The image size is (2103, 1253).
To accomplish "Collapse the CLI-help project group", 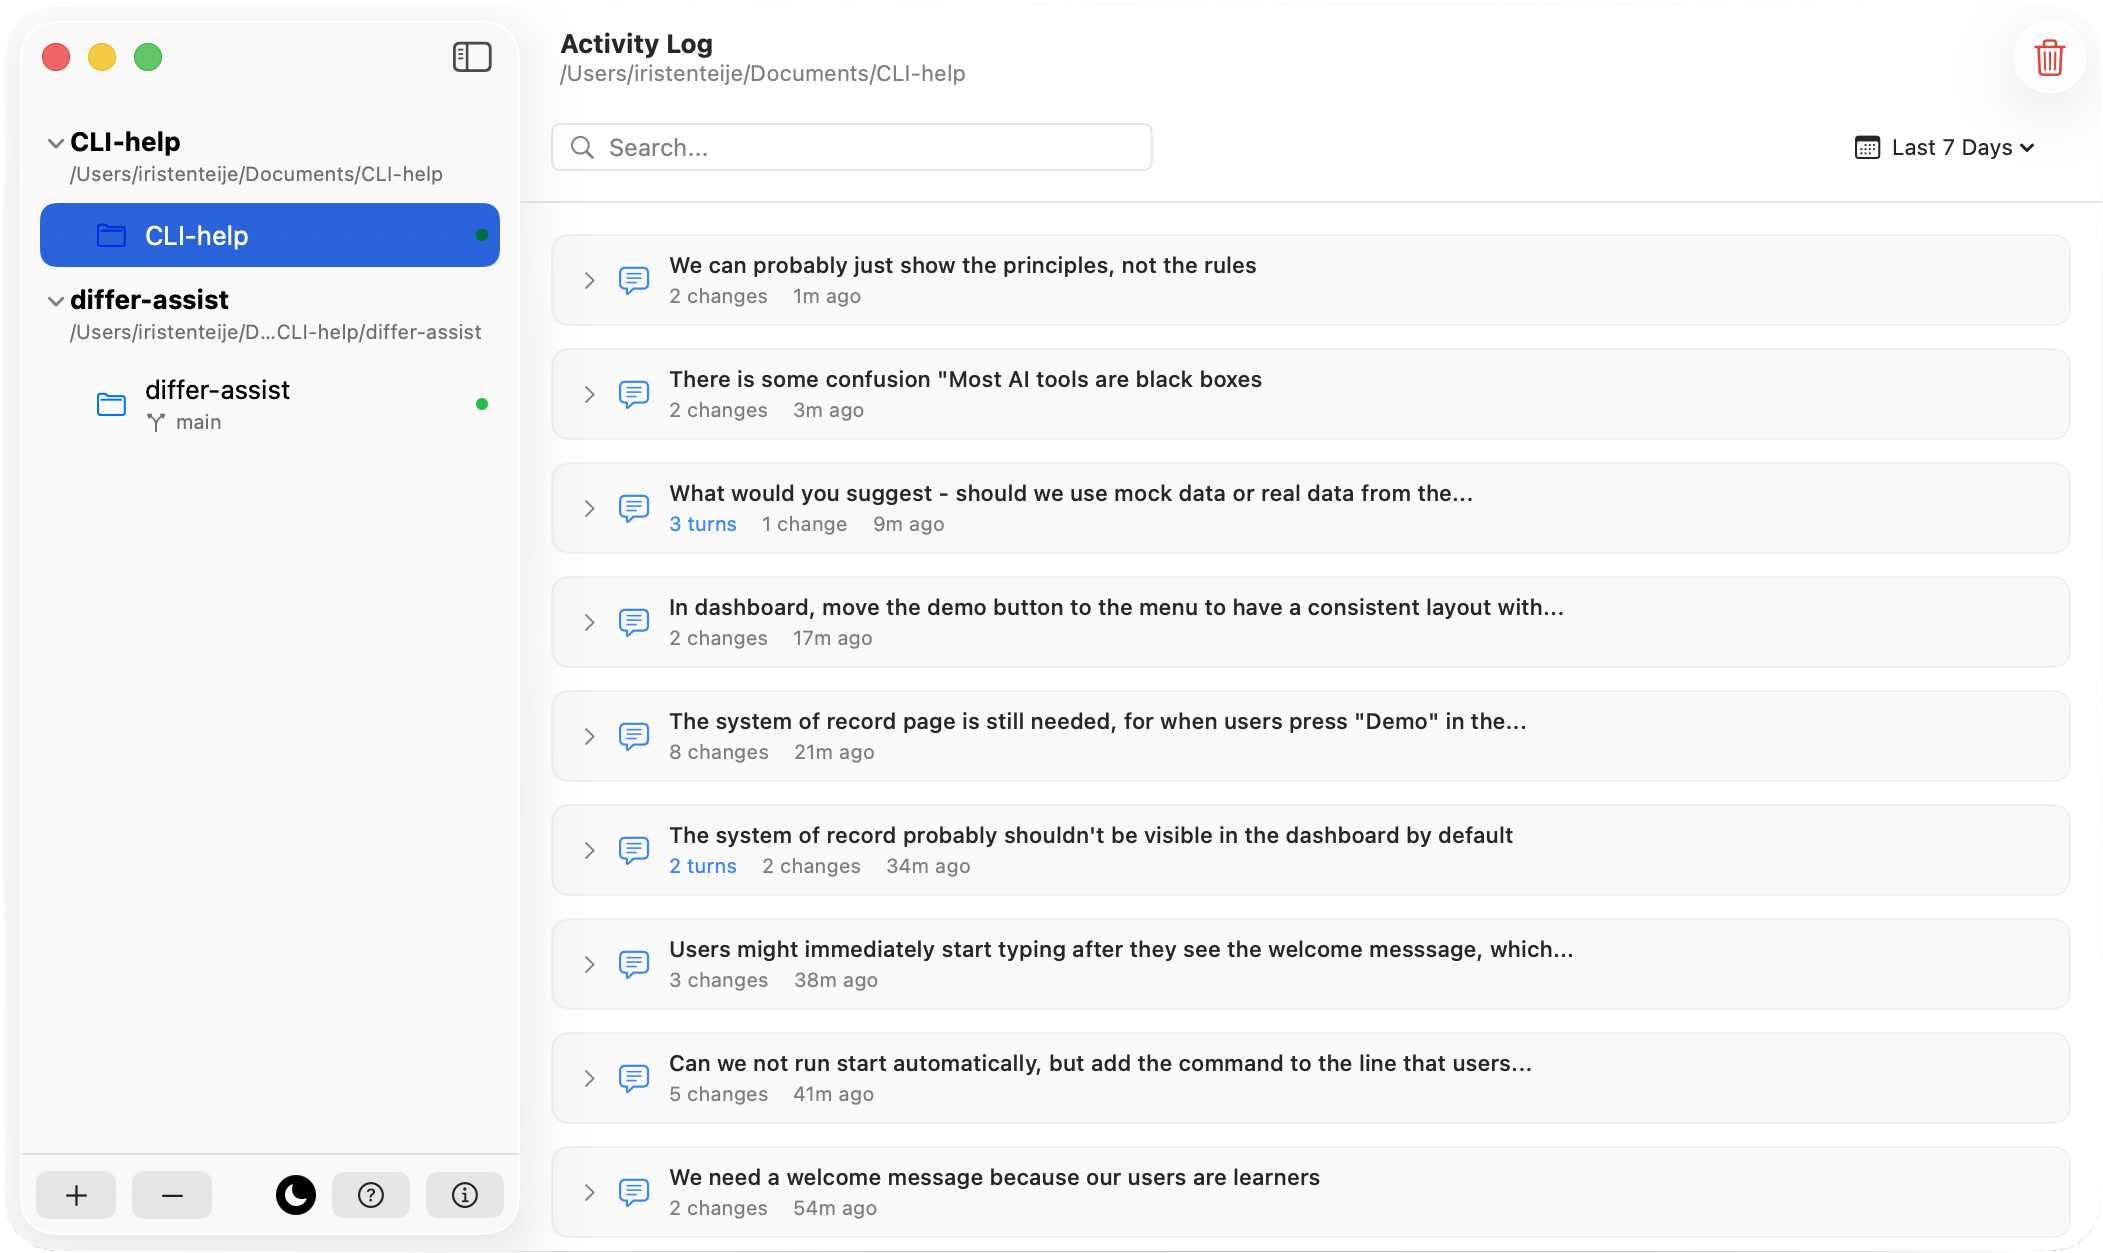I will click(x=56, y=143).
